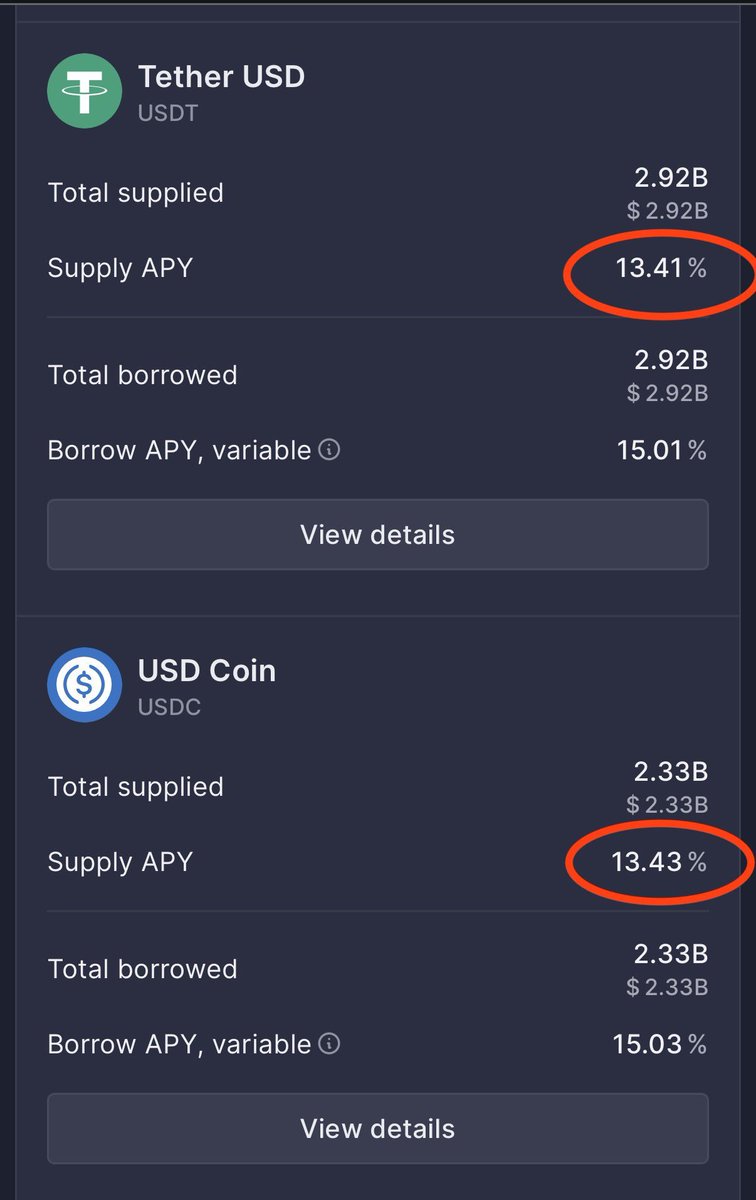756x1200 pixels.
Task: Click USD Coin's Total supplied 2.33B amount
Action: pos(671,772)
